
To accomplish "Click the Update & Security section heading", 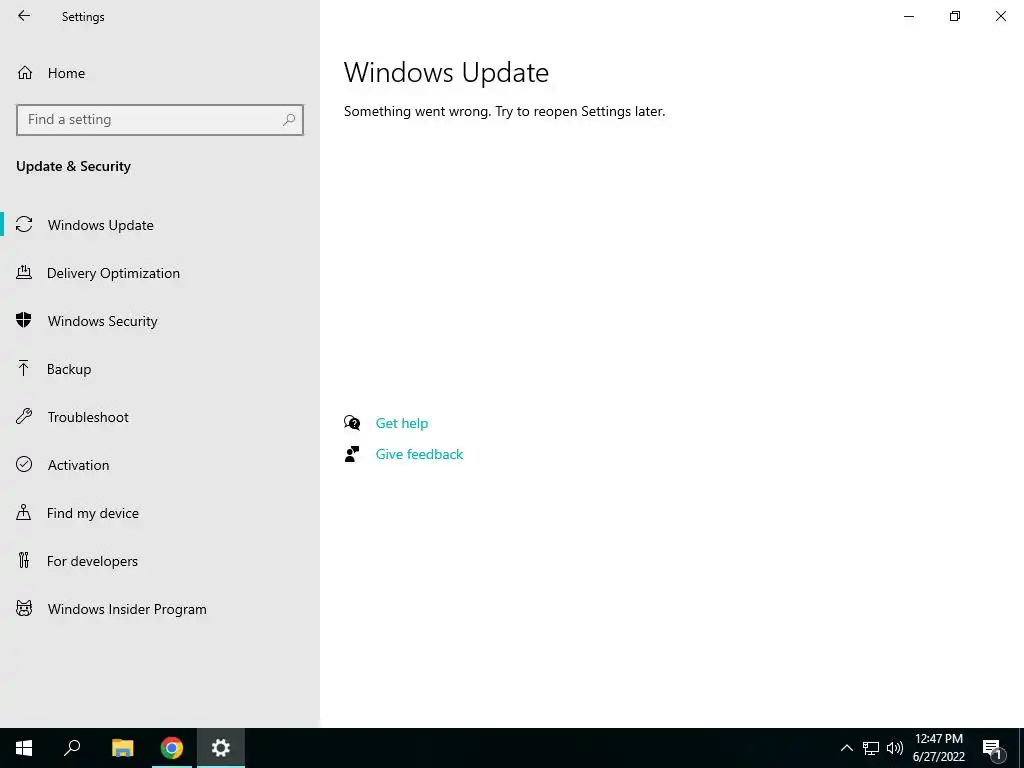I will [x=73, y=167].
